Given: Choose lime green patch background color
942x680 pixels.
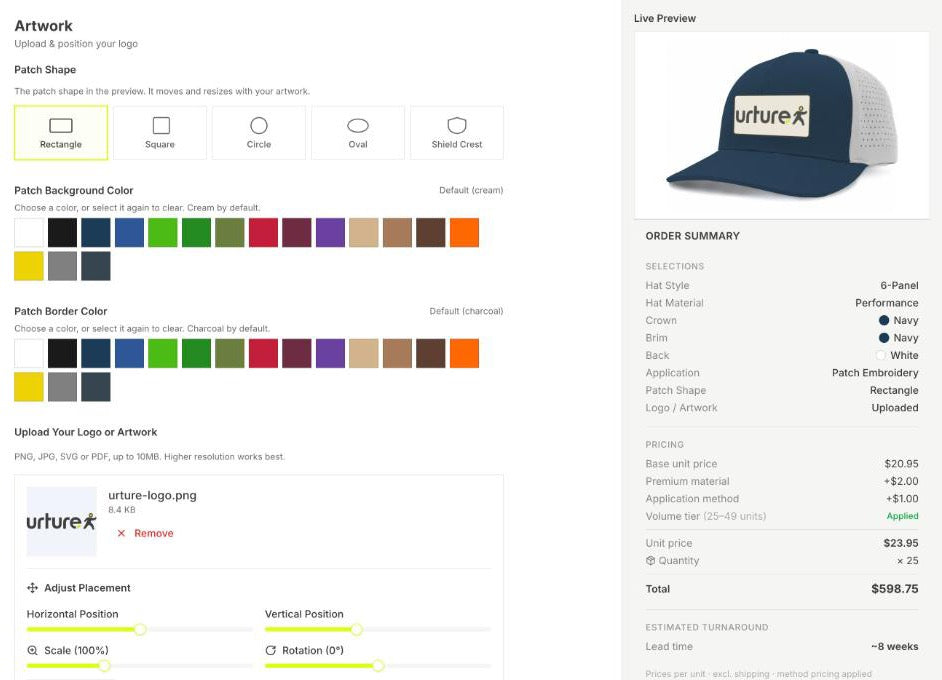Looking at the screenshot, I should point(163,232).
